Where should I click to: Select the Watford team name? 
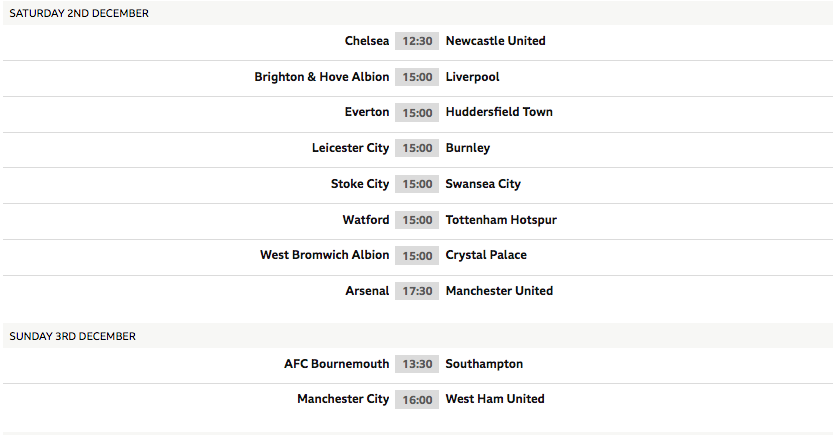coord(366,220)
